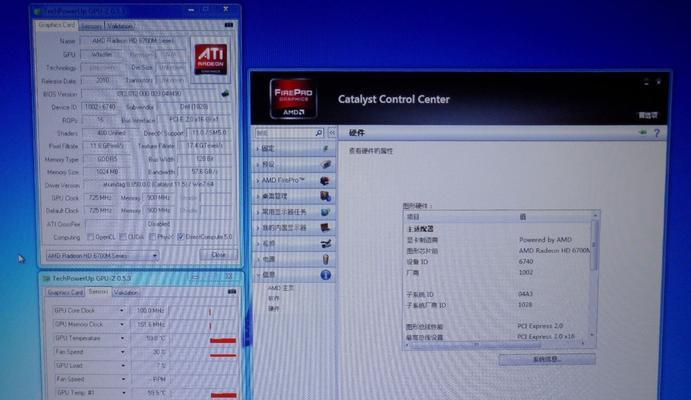This screenshot has height=400, width=691.
Task: Open the 桌面管理 desktop management section
Action: point(293,196)
